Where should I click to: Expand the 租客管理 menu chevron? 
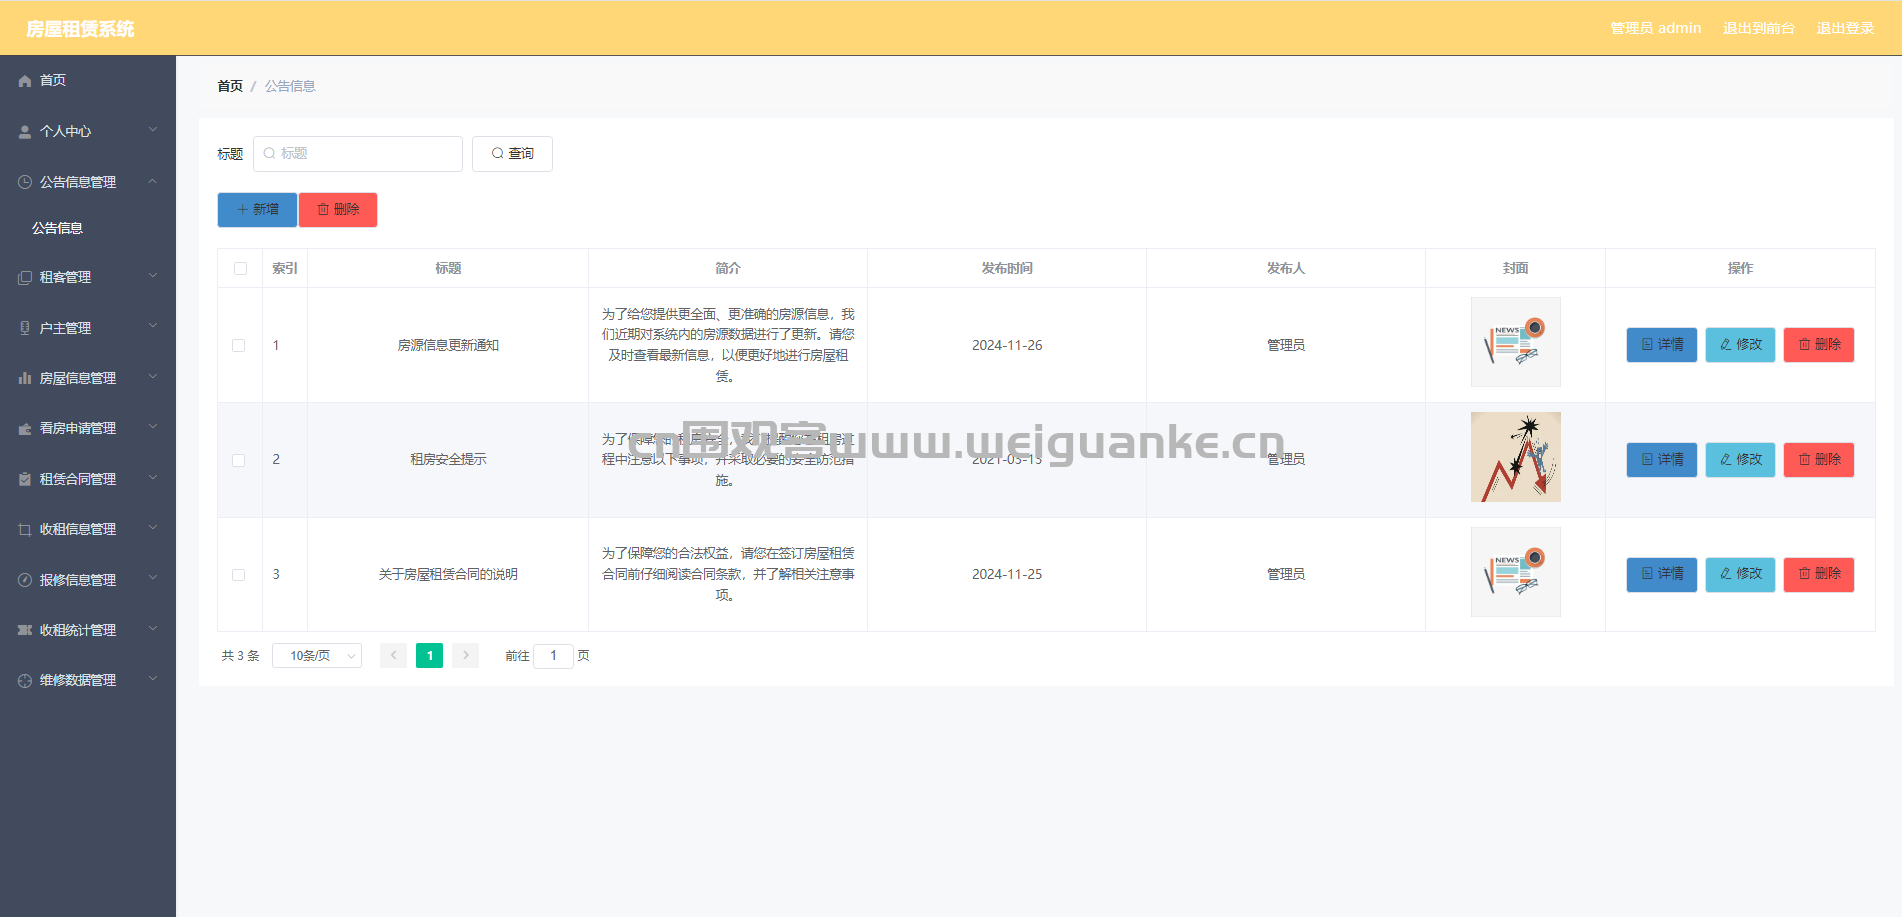153,276
